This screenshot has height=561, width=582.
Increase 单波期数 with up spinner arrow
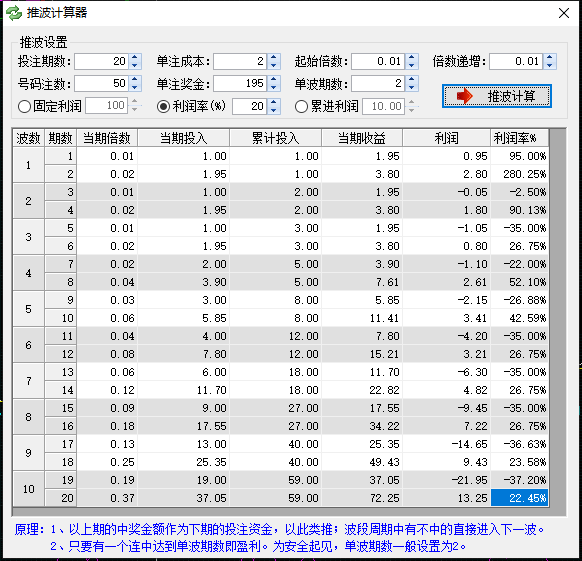point(411,79)
